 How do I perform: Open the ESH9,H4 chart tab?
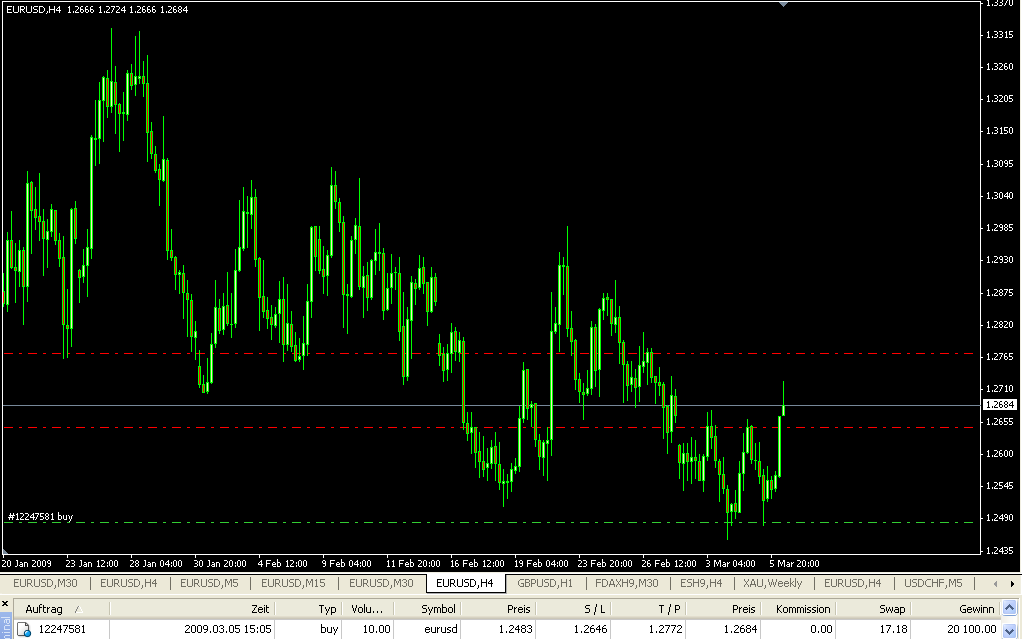[x=701, y=583]
